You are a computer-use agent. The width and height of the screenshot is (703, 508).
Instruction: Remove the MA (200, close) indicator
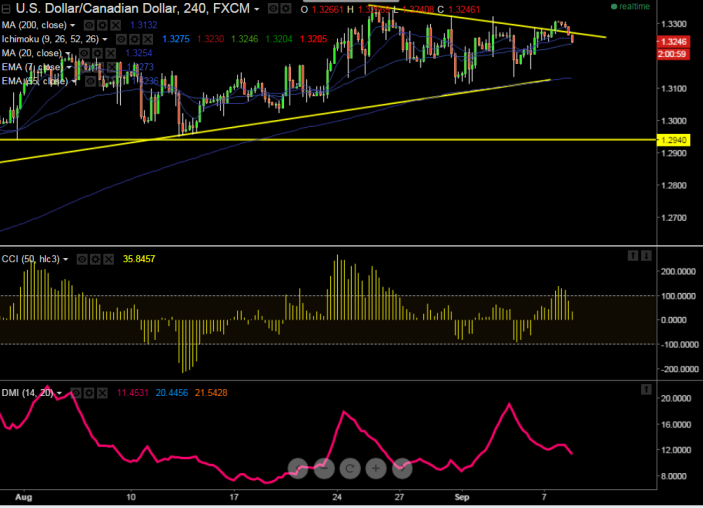tap(115, 25)
